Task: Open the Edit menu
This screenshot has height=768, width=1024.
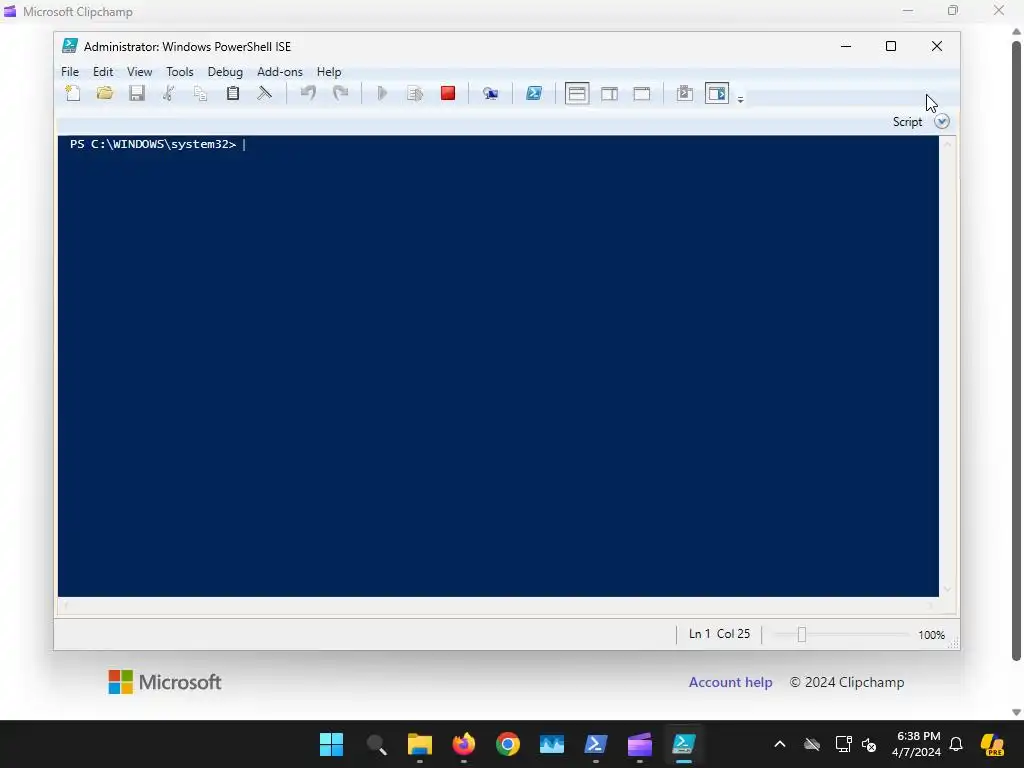Action: point(103,72)
